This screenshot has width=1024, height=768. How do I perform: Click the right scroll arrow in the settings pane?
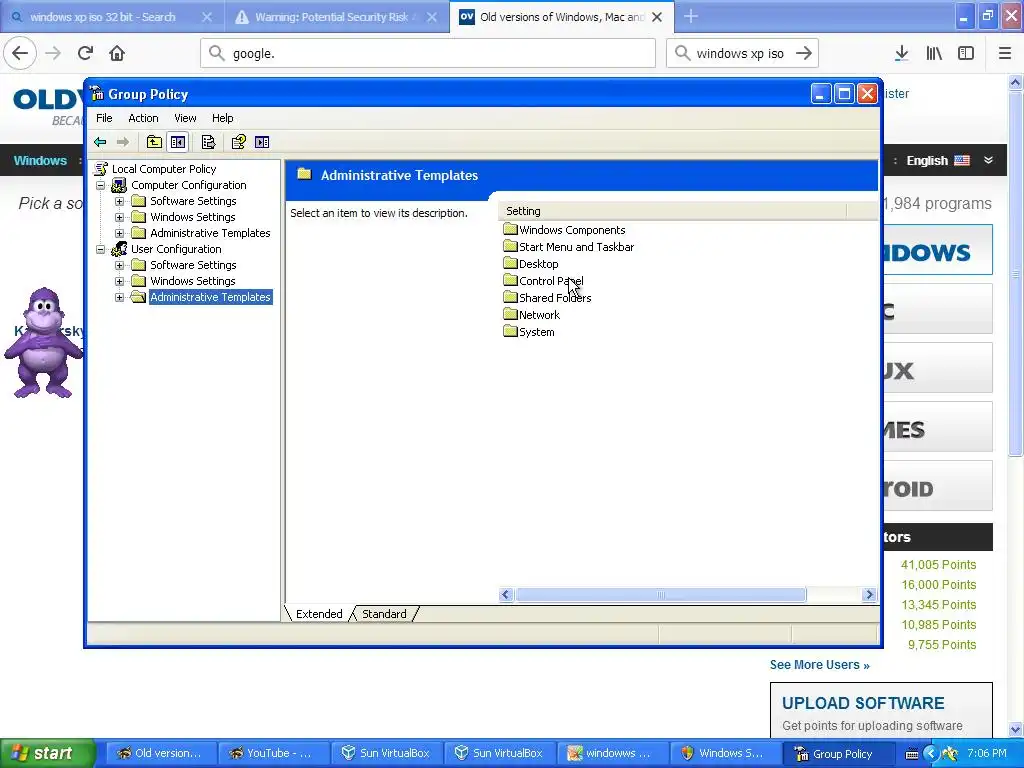click(x=869, y=595)
